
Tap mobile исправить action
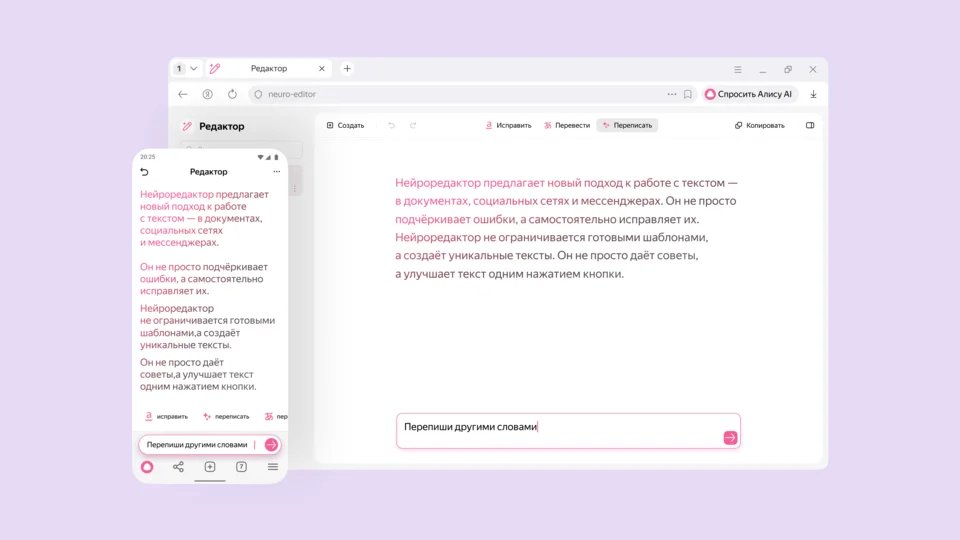[x=167, y=416]
